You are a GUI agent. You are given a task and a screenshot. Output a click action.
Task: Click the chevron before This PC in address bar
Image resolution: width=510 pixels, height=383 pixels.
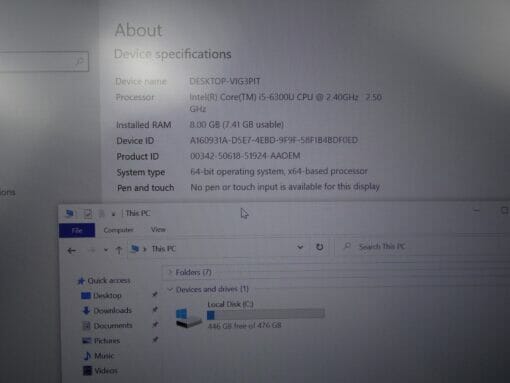pyautogui.click(x=145, y=249)
